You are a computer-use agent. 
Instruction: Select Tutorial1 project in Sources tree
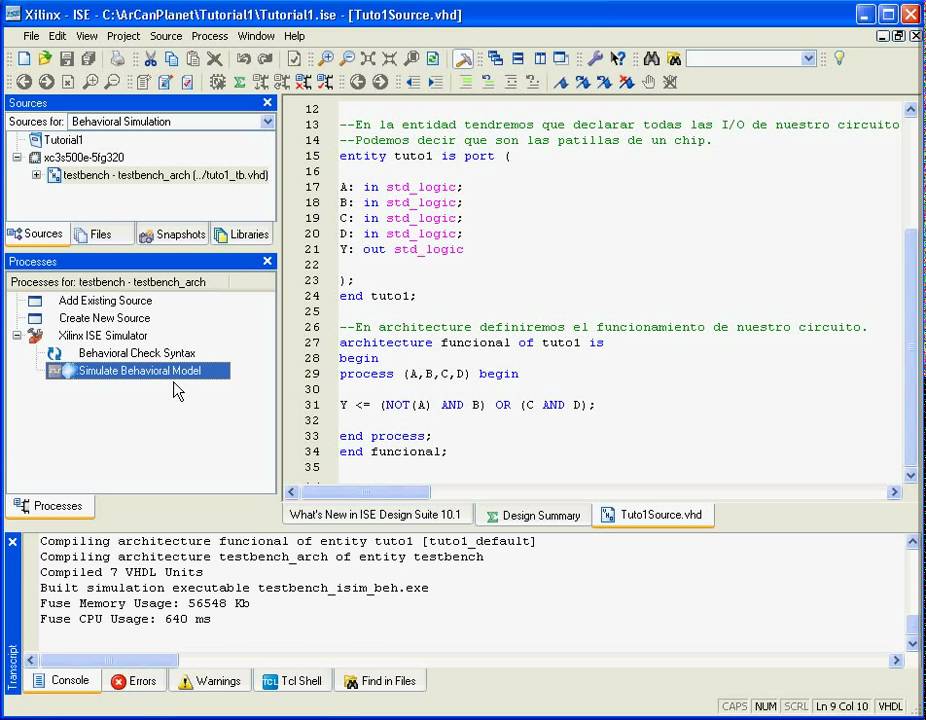pos(63,140)
